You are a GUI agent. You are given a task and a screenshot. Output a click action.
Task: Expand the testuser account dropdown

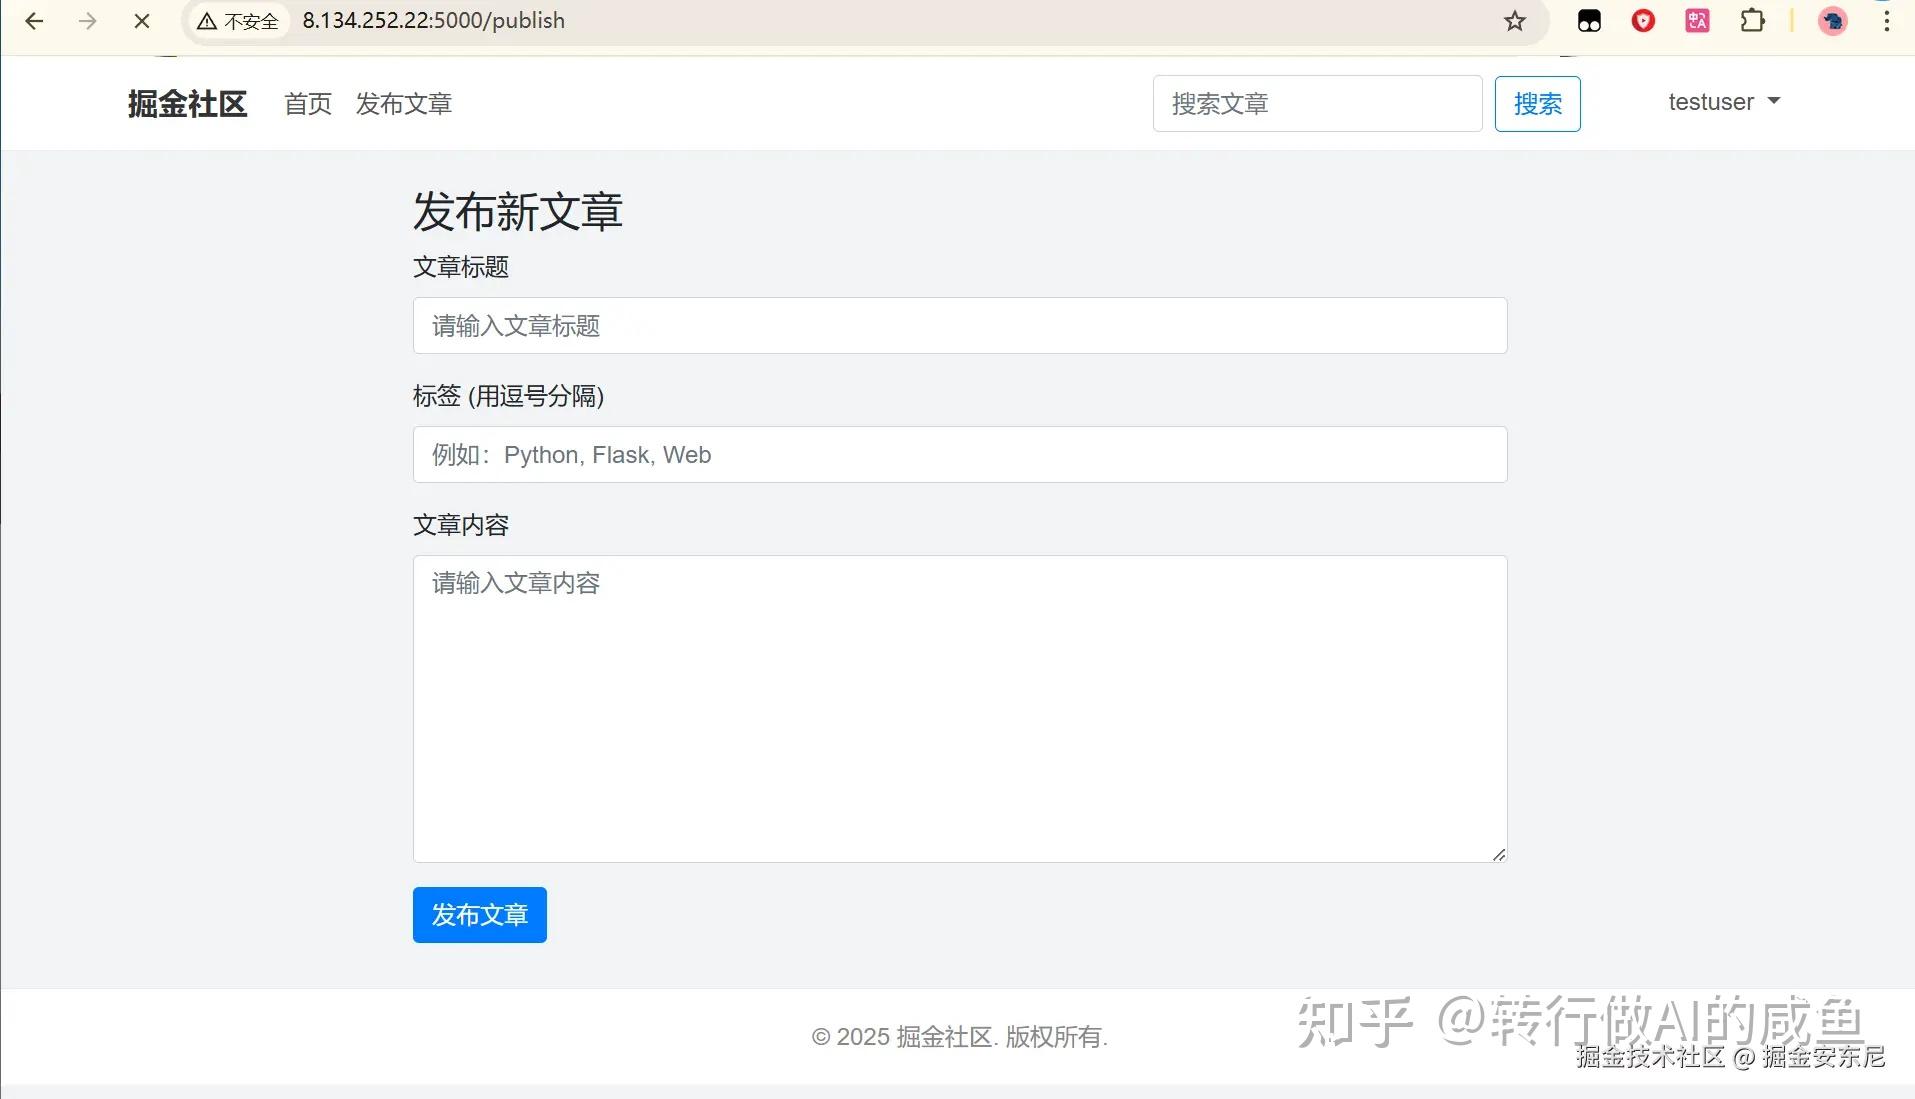pyautogui.click(x=1724, y=102)
